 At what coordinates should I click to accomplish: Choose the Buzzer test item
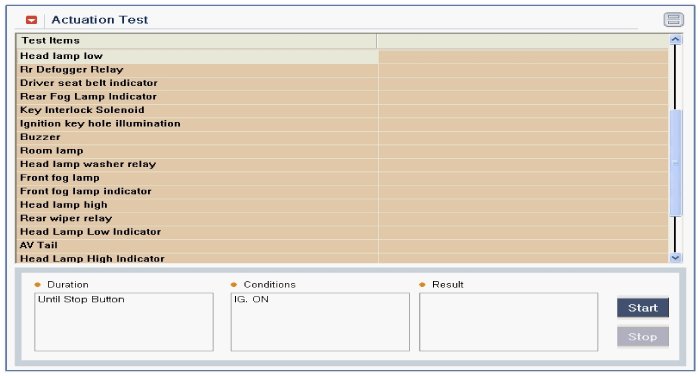tap(342, 137)
